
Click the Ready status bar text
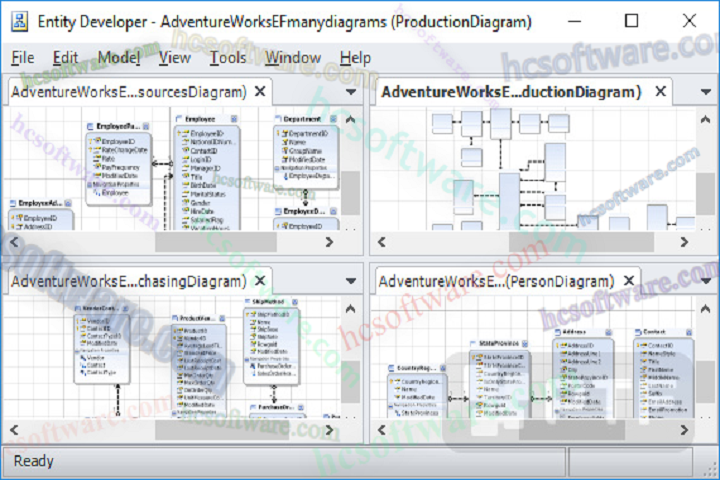point(34,461)
